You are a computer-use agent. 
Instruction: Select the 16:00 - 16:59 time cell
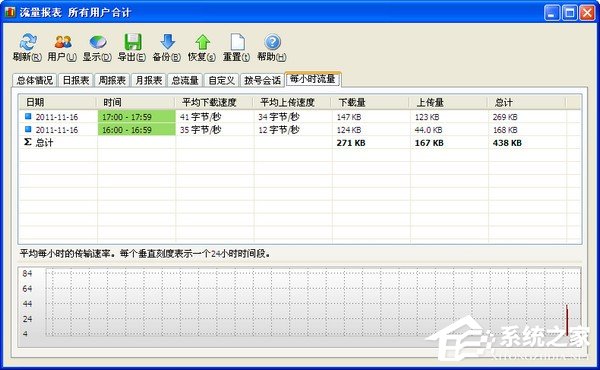pyautogui.click(x=137, y=130)
